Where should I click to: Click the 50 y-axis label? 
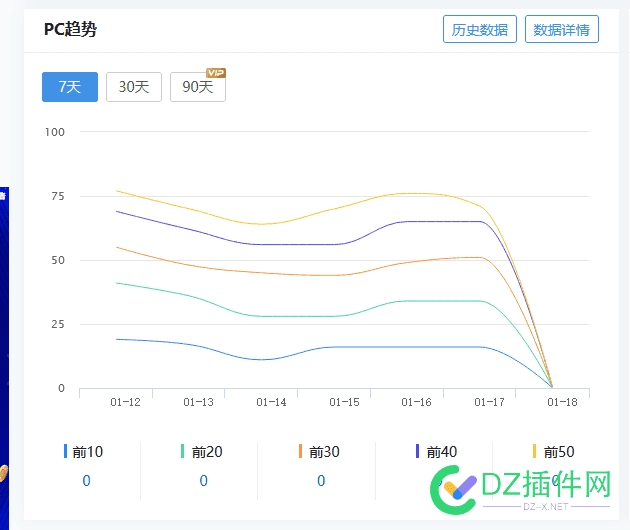(58, 260)
